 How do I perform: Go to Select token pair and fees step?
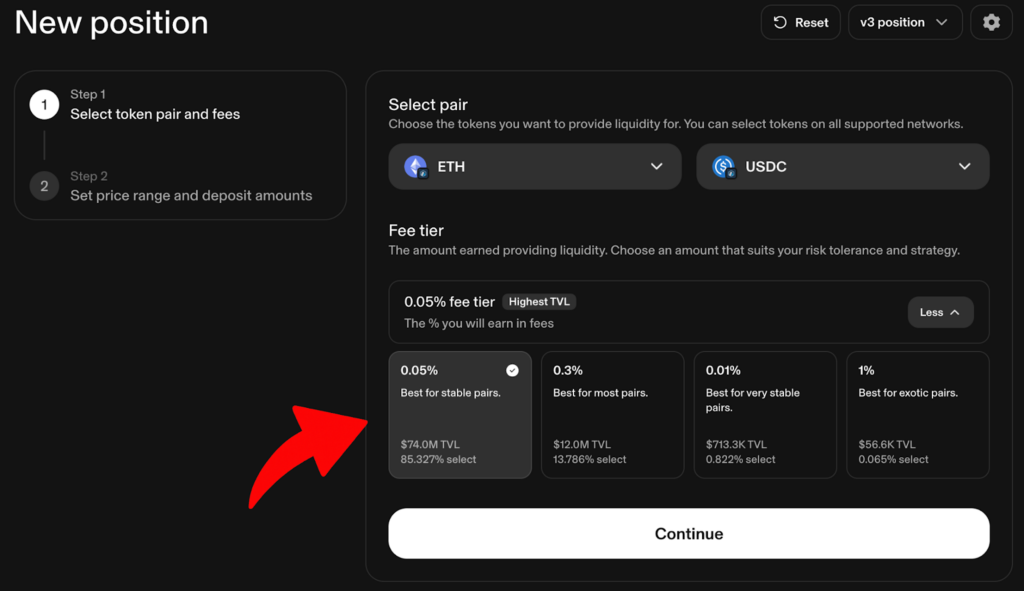(x=155, y=114)
